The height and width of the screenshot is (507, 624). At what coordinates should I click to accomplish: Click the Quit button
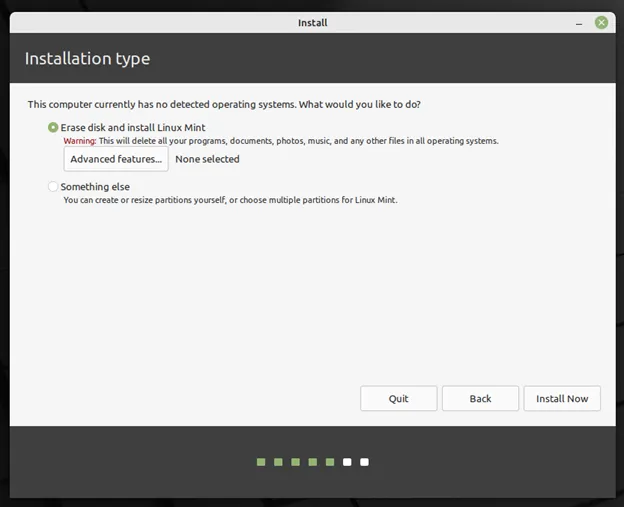click(398, 398)
